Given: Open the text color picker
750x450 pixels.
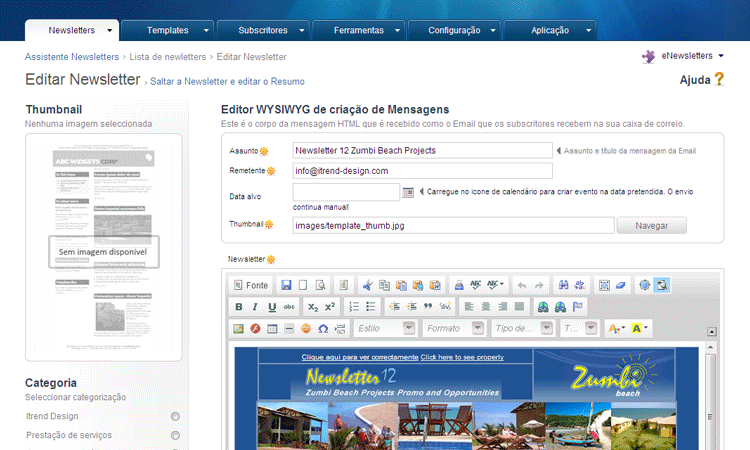Looking at the screenshot, I should pyautogui.click(x=617, y=329).
